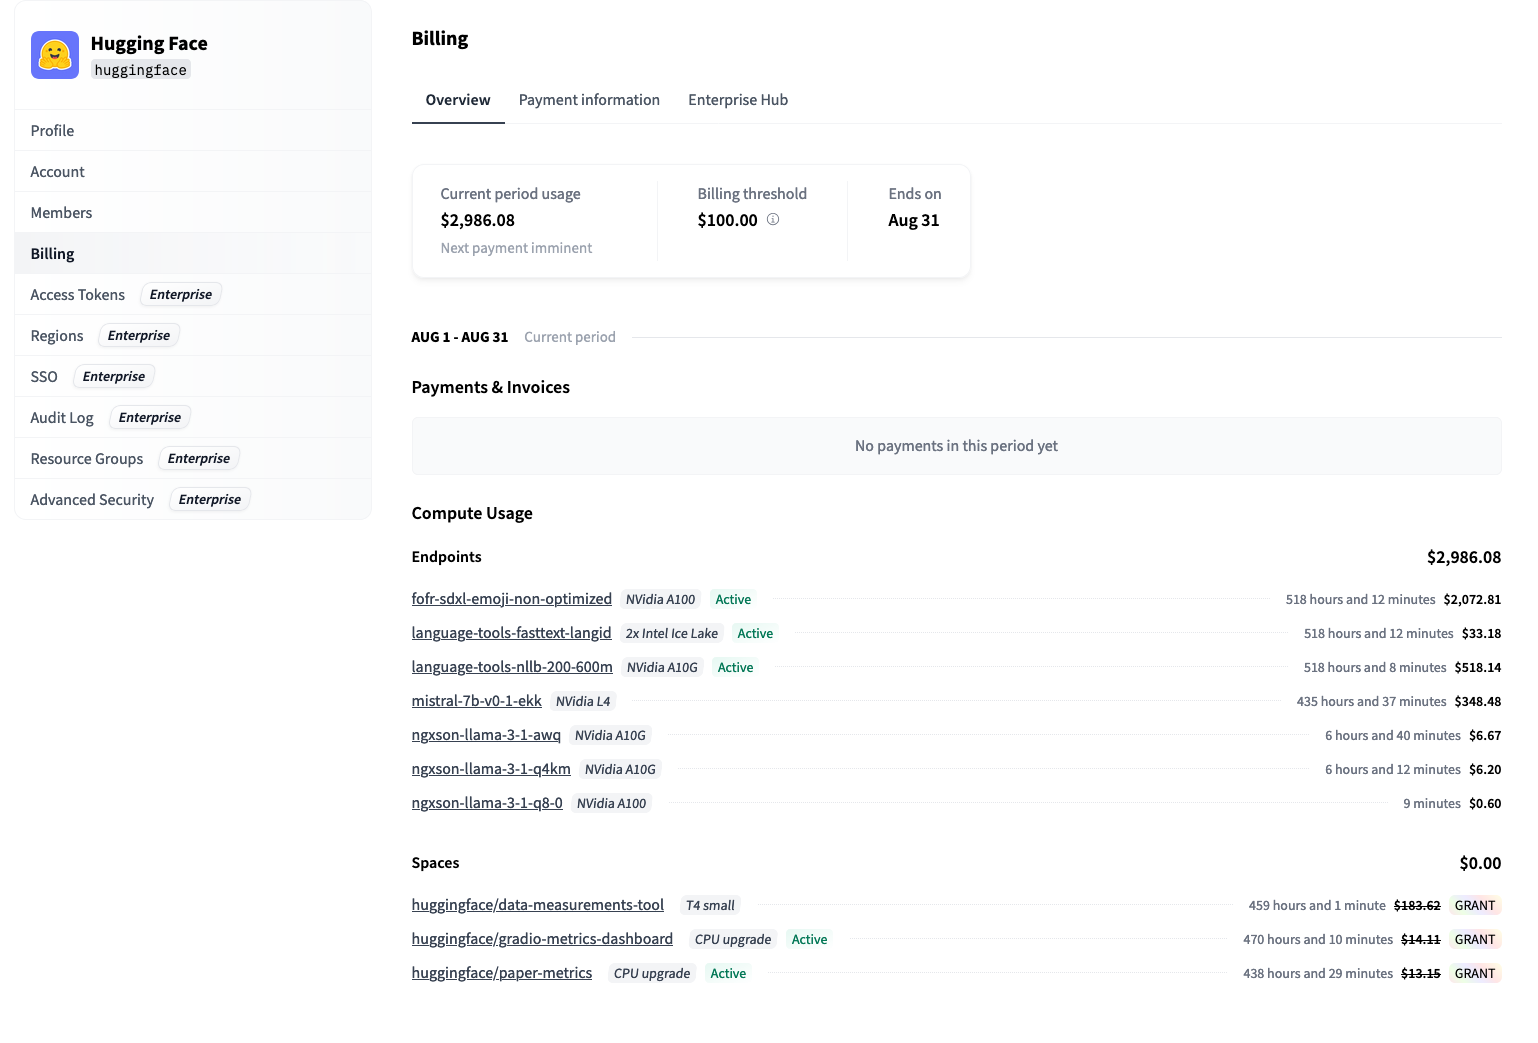This screenshot has height=1043, width=1538.
Task: Open the billing threshold info tooltip icon
Action: pos(772,219)
